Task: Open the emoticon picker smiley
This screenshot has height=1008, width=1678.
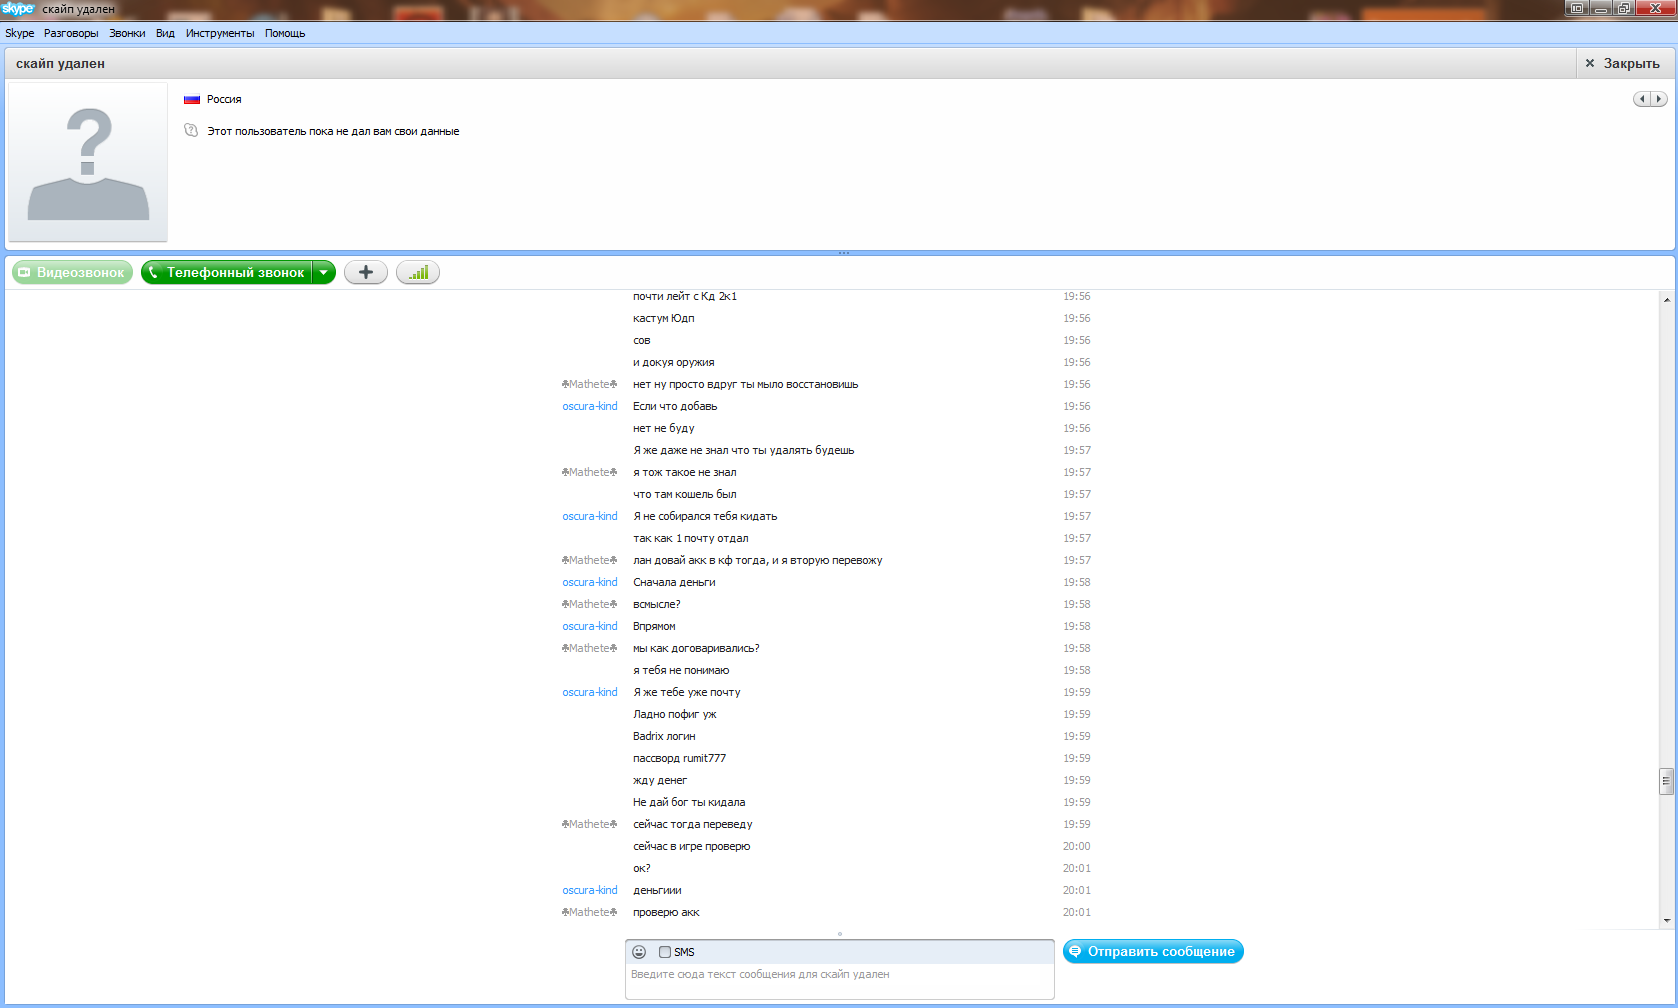Action: (639, 952)
